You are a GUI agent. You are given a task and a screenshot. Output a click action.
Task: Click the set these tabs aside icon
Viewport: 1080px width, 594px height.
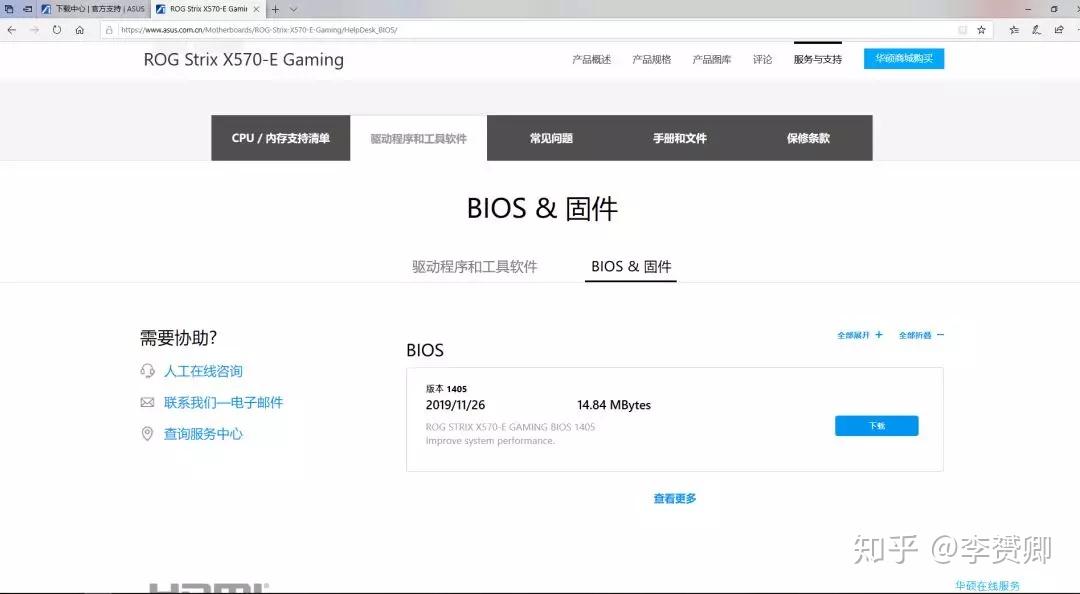(28, 9)
